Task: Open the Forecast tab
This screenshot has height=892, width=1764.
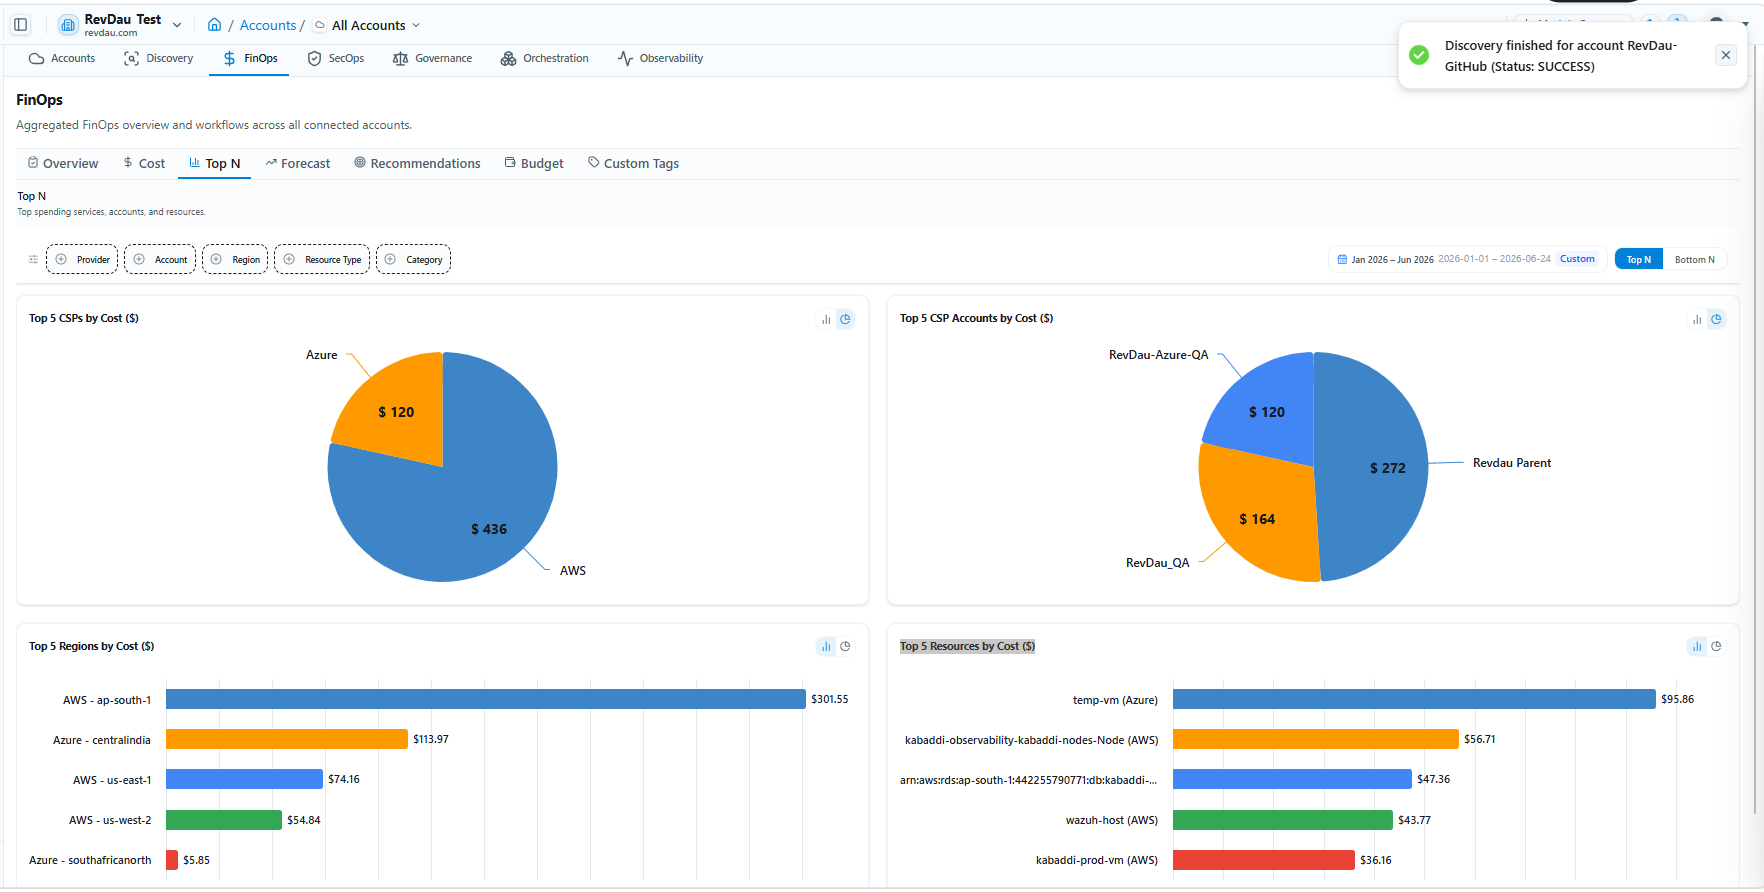Action: click(297, 164)
